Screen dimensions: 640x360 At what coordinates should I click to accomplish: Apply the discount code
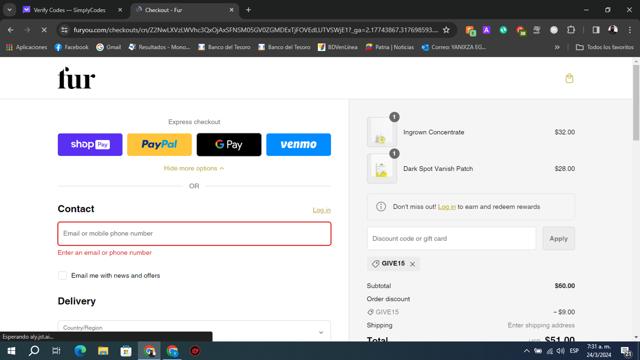(558, 238)
